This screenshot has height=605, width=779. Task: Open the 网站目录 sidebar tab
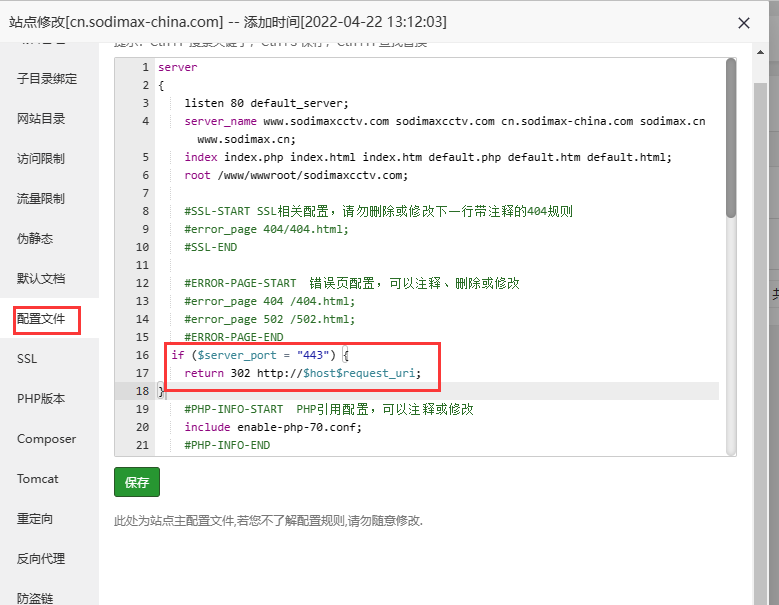point(41,119)
